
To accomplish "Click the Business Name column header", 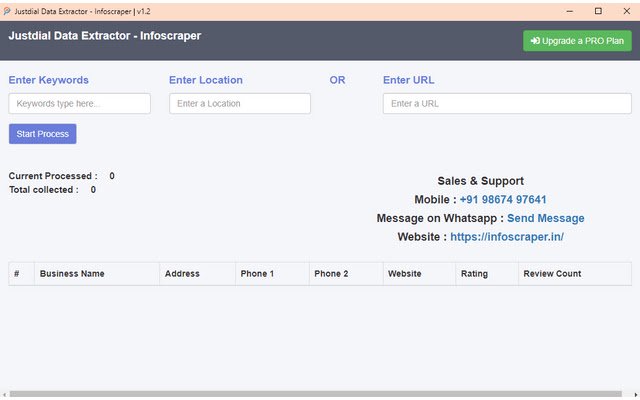I will 97,274.
